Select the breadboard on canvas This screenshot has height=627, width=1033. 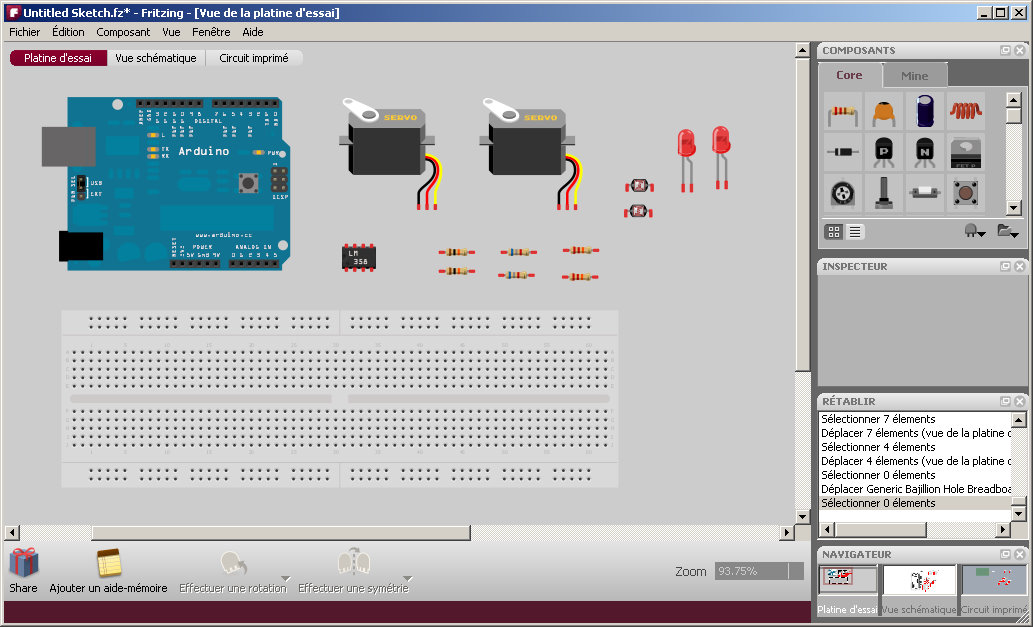point(340,398)
